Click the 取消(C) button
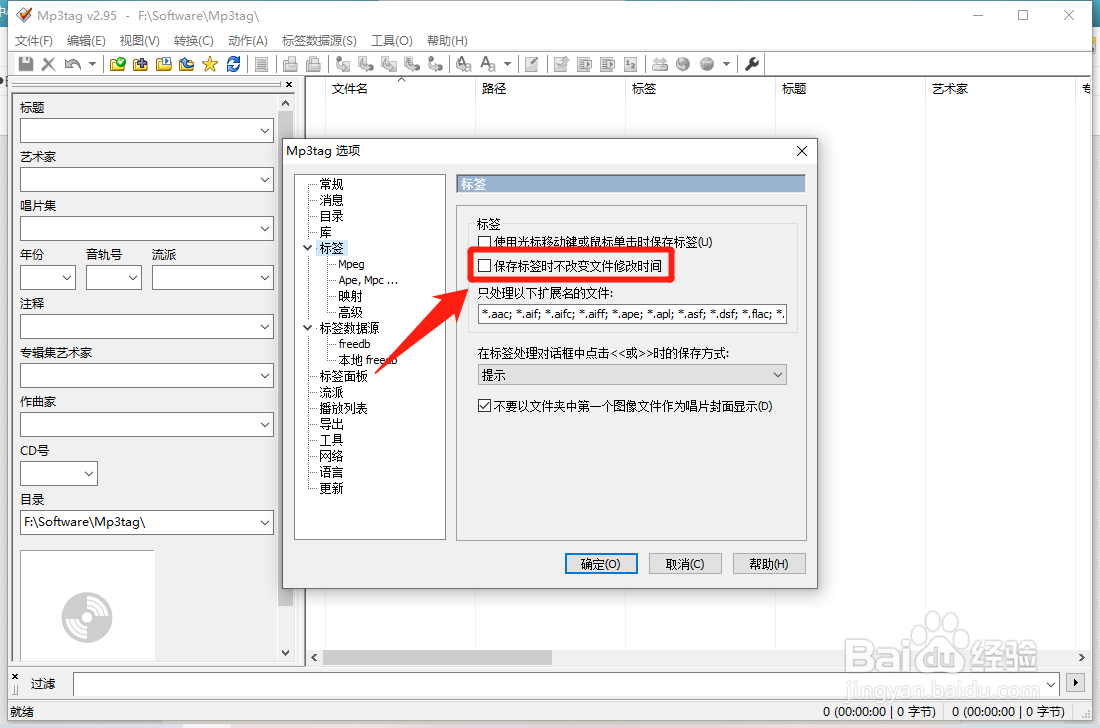 (685, 564)
